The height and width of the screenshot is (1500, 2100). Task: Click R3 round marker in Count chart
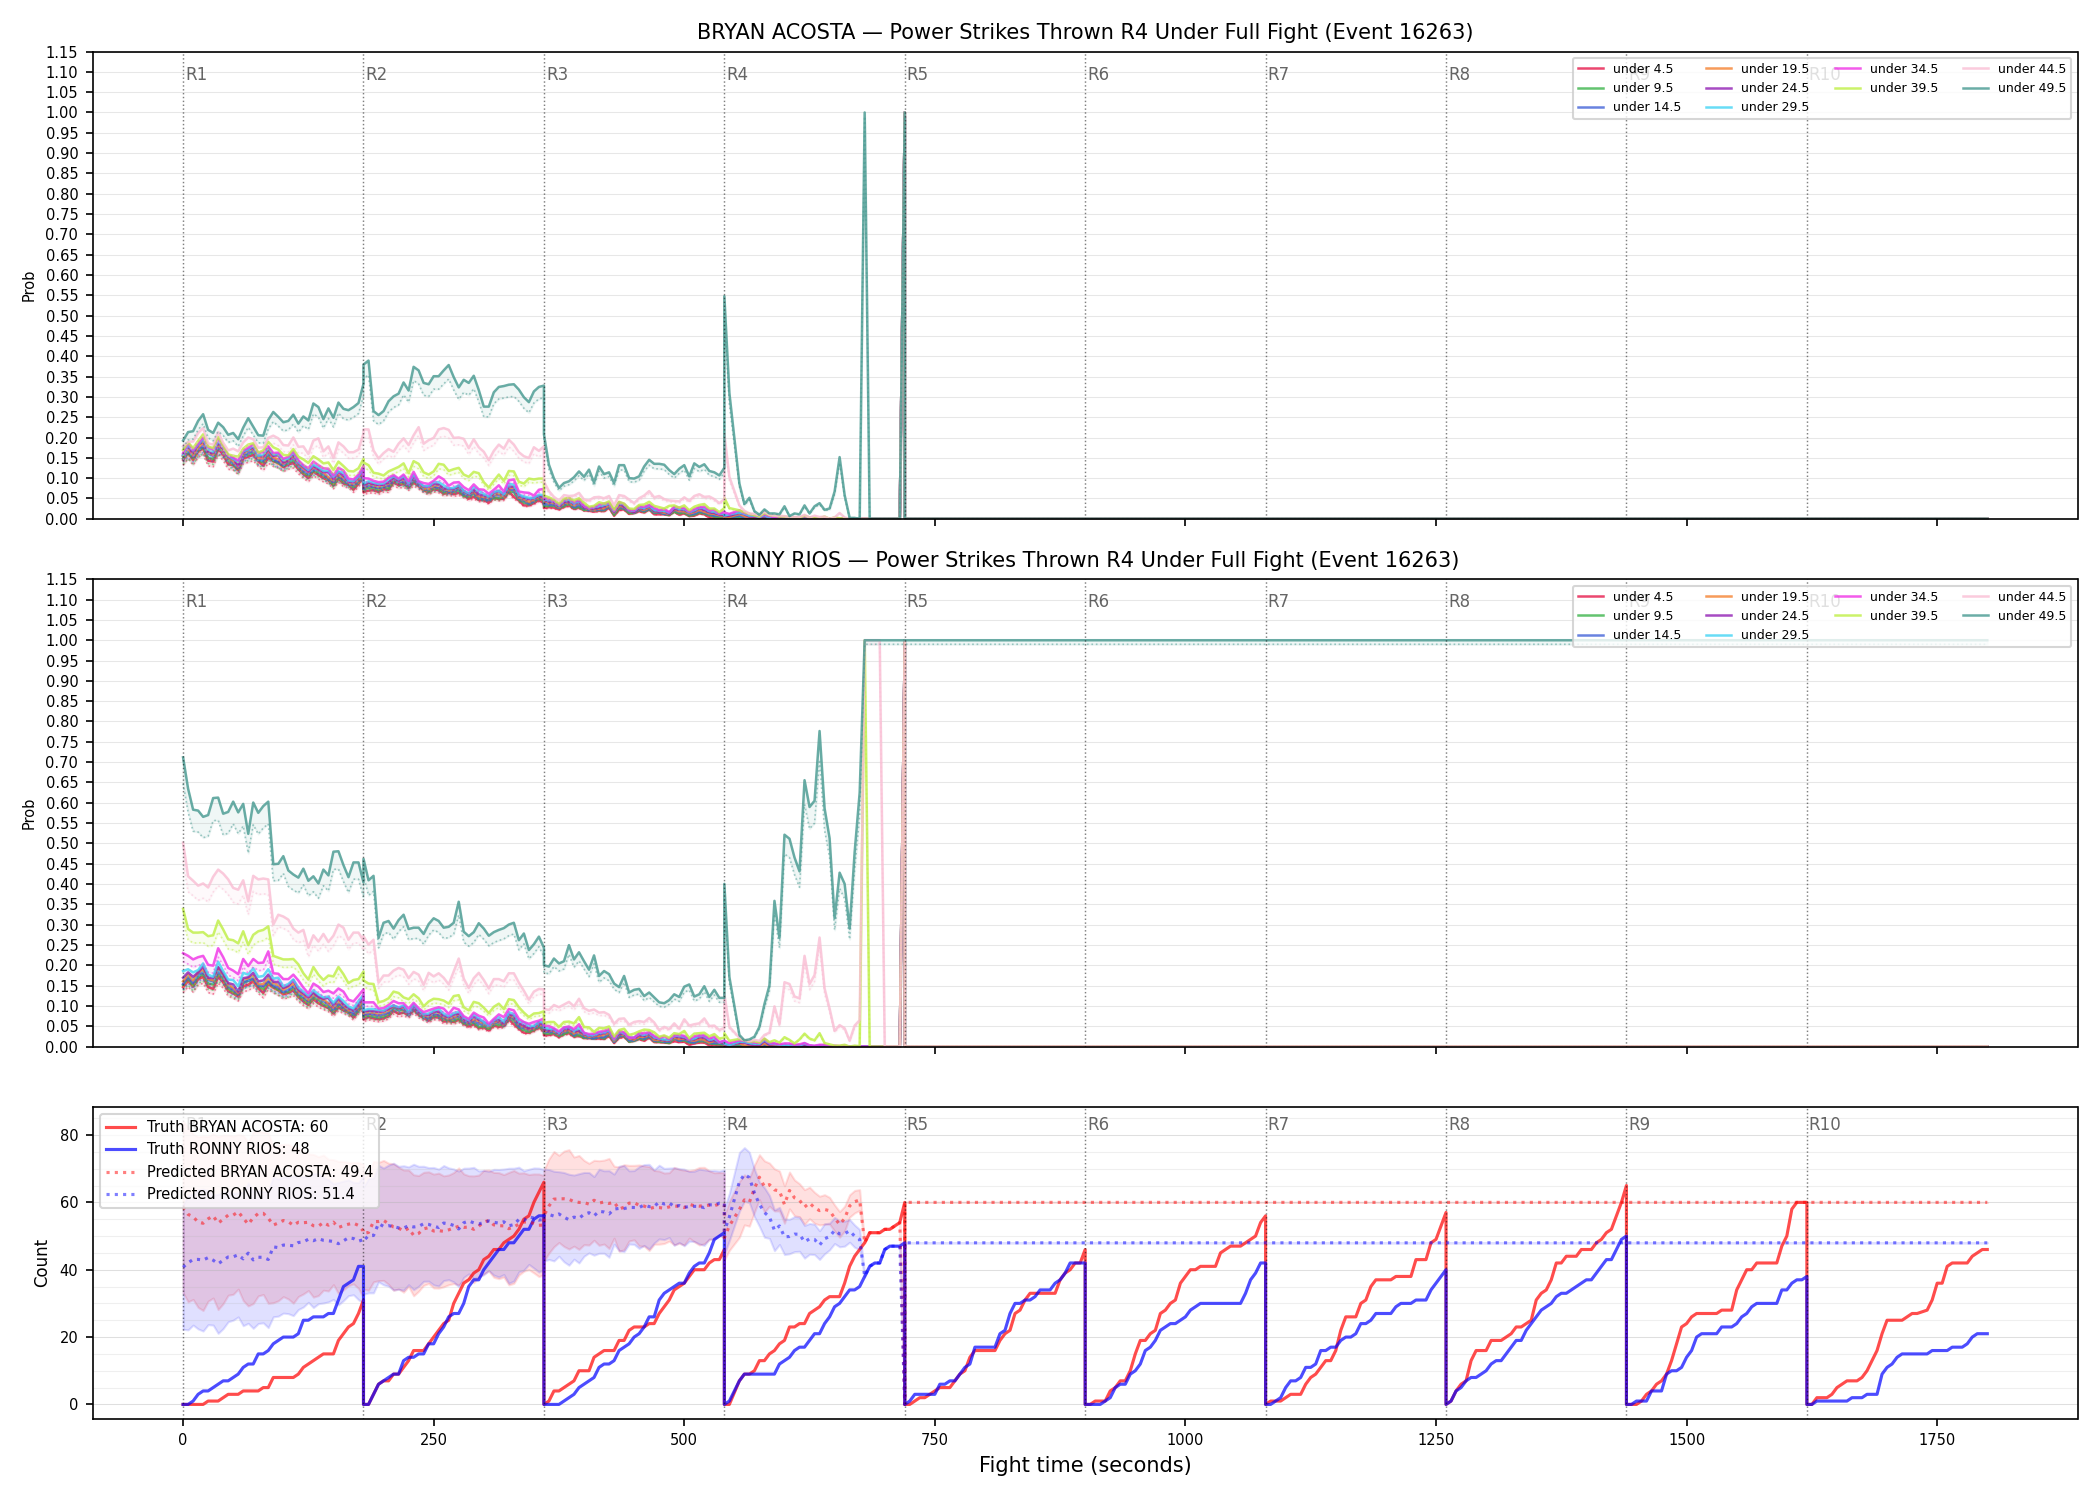pyautogui.click(x=557, y=1124)
